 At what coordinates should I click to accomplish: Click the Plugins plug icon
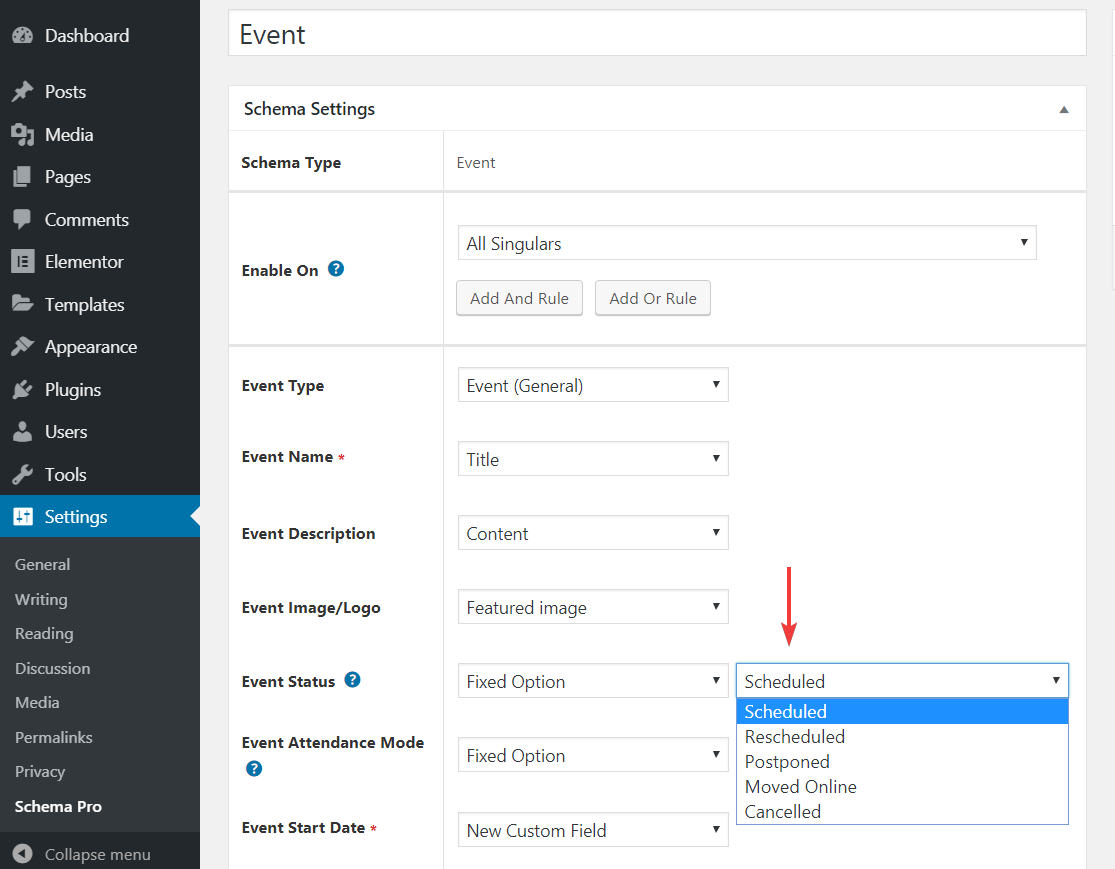coord(22,390)
